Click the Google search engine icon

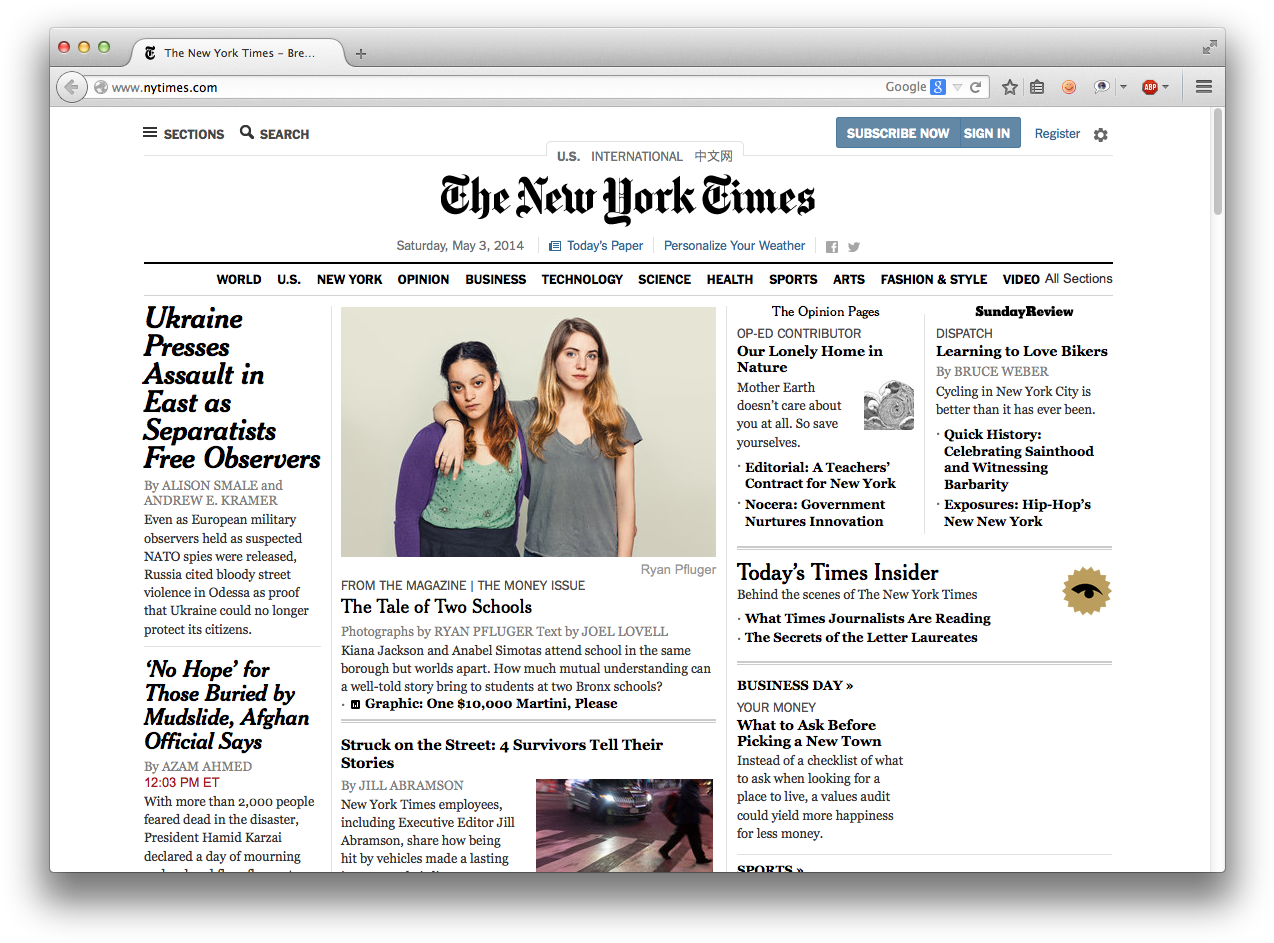tap(938, 87)
